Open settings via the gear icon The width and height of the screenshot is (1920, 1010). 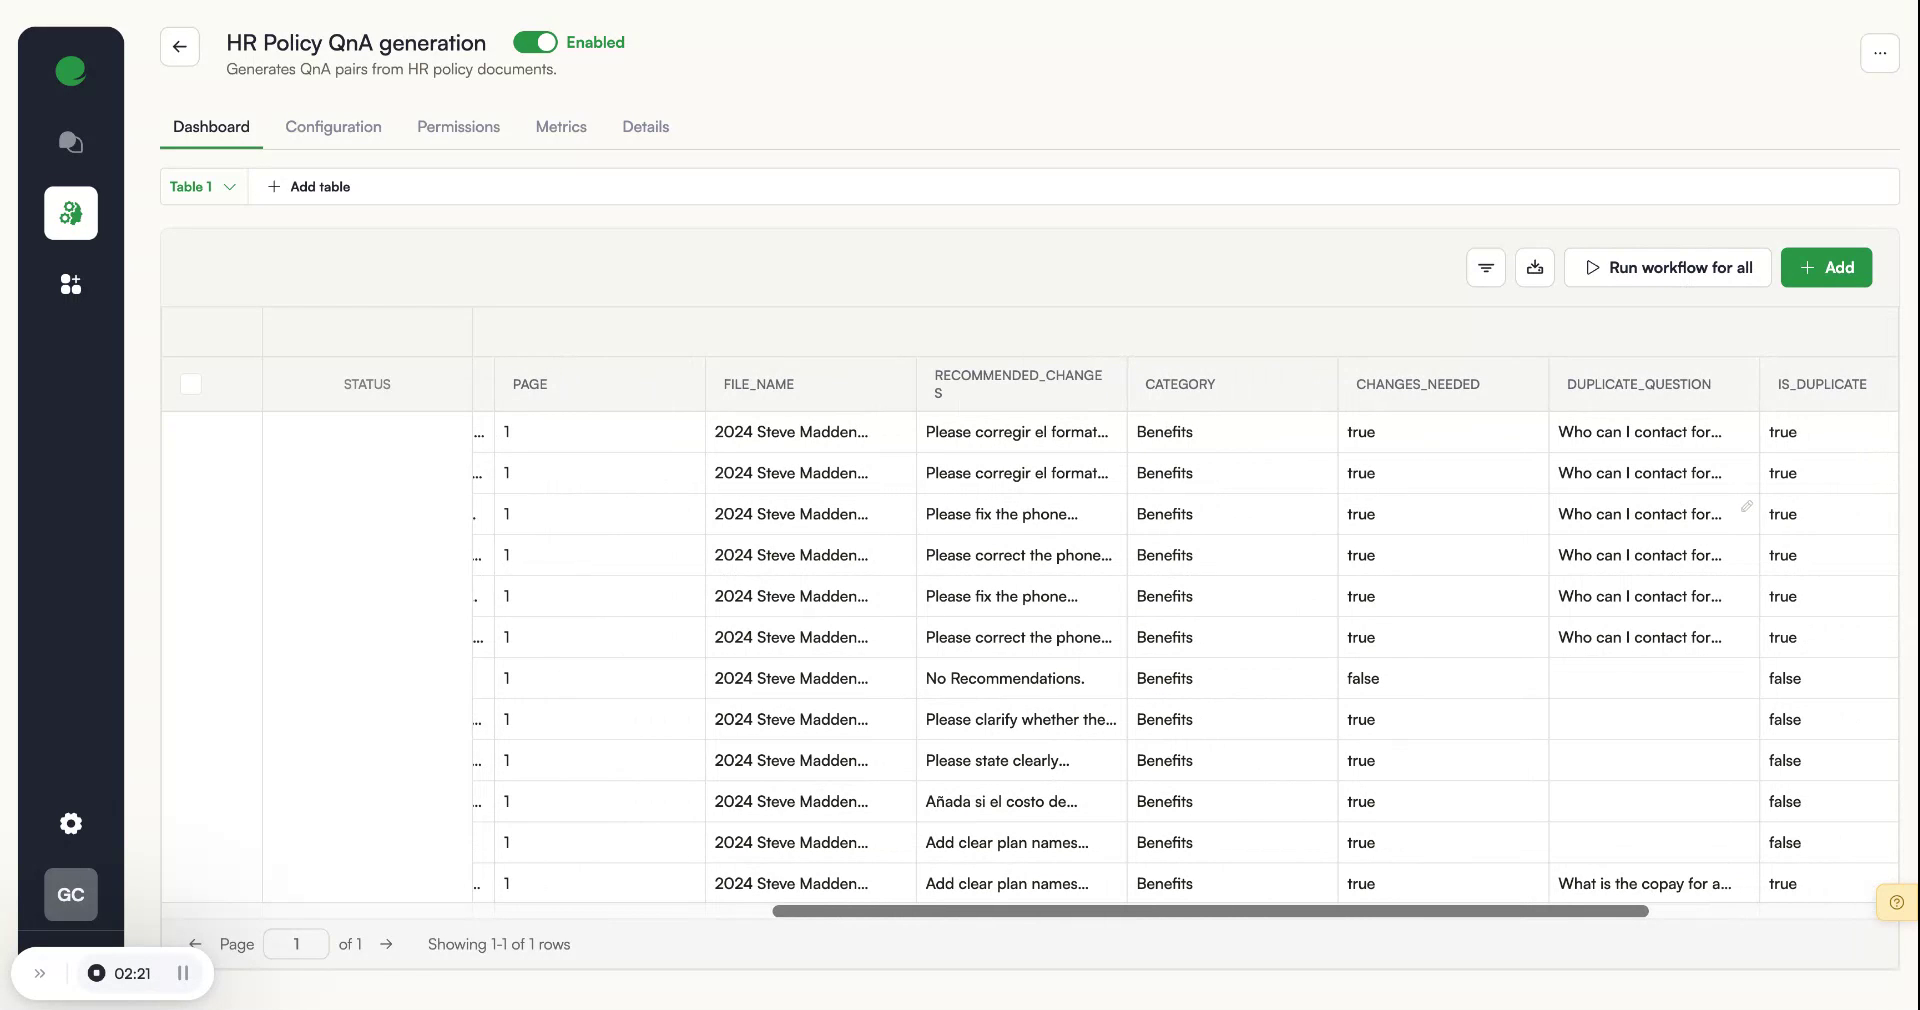coord(70,823)
